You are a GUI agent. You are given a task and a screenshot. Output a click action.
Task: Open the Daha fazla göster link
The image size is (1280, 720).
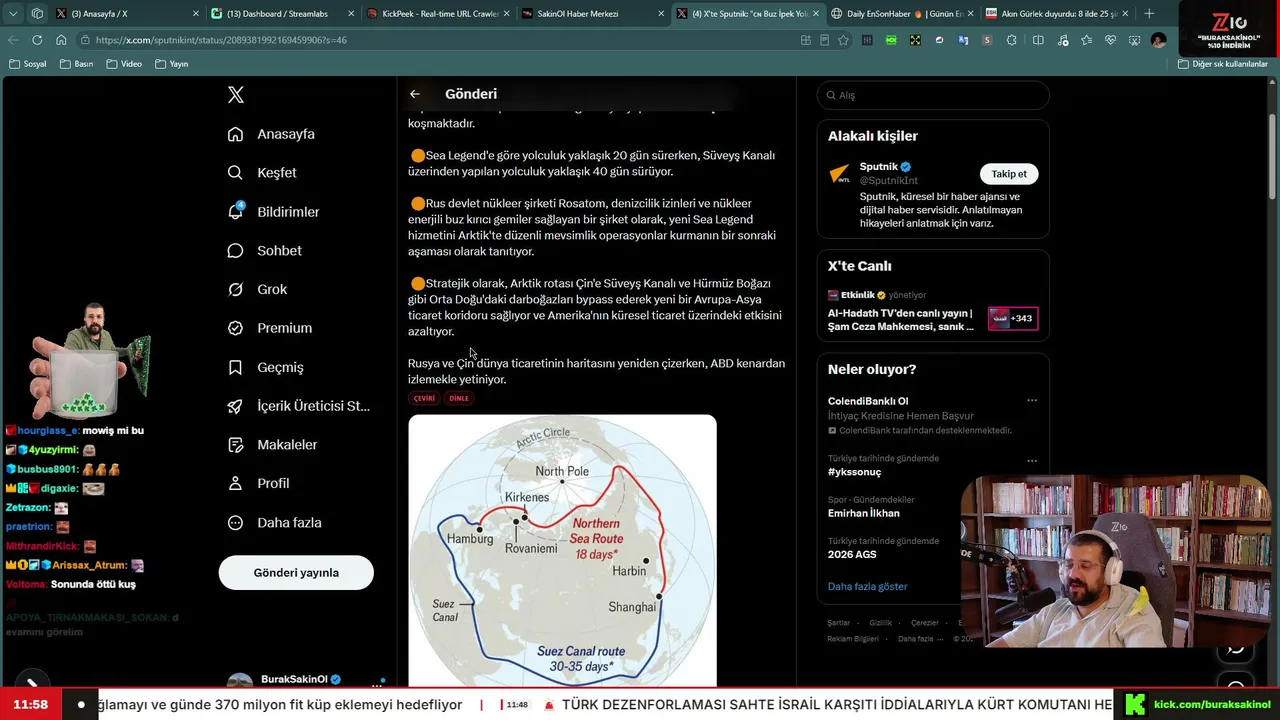[x=867, y=586]
